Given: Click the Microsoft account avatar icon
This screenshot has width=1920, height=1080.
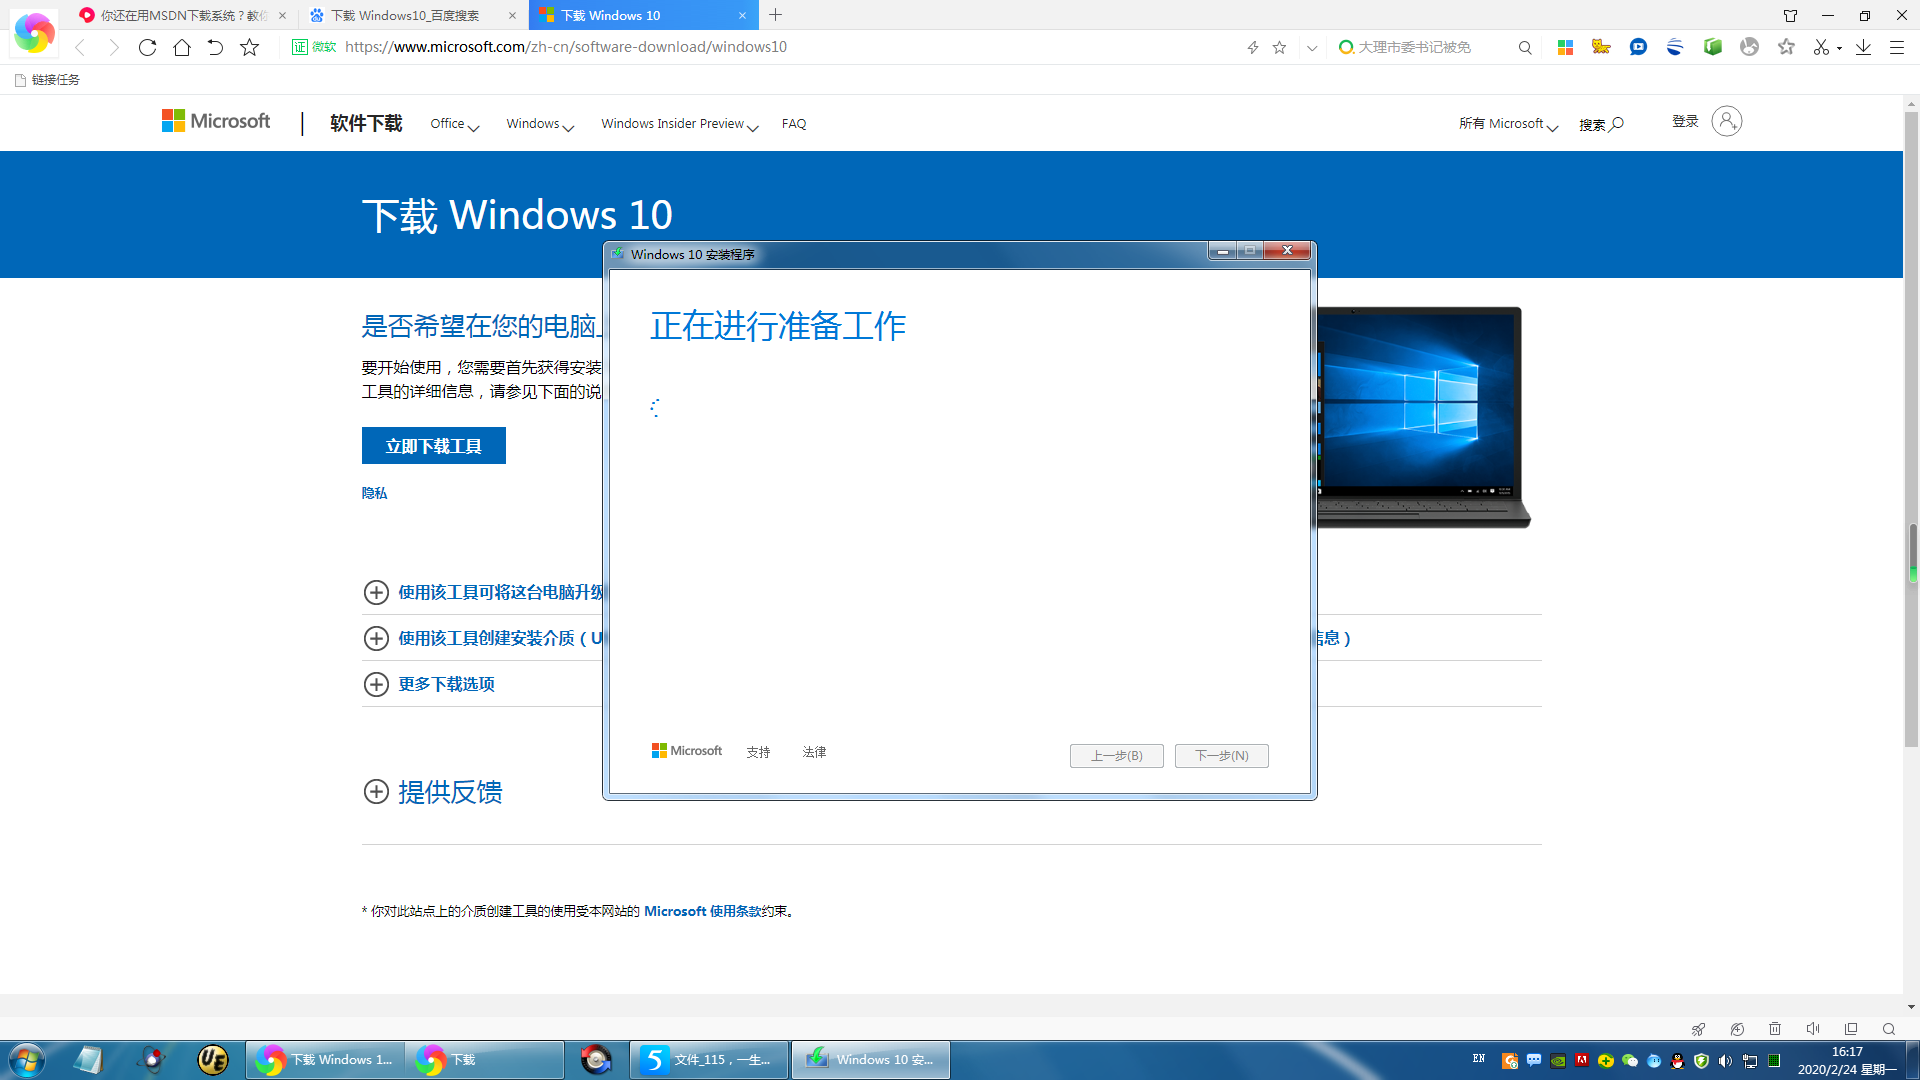Looking at the screenshot, I should coord(1726,121).
